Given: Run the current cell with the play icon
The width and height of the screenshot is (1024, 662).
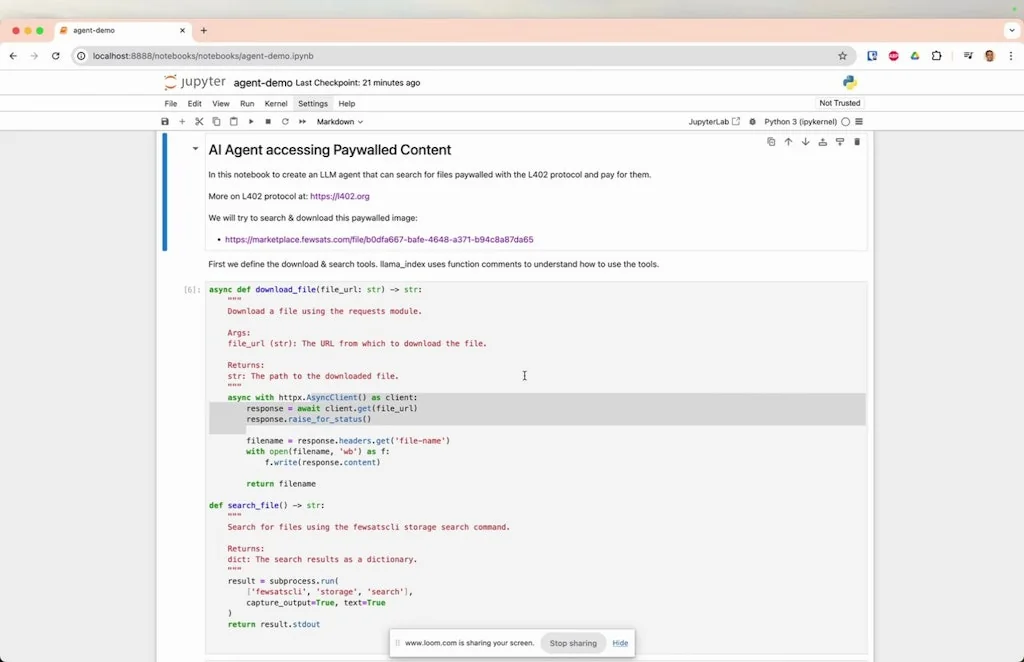Looking at the screenshot, I should [x=250, y=121].
